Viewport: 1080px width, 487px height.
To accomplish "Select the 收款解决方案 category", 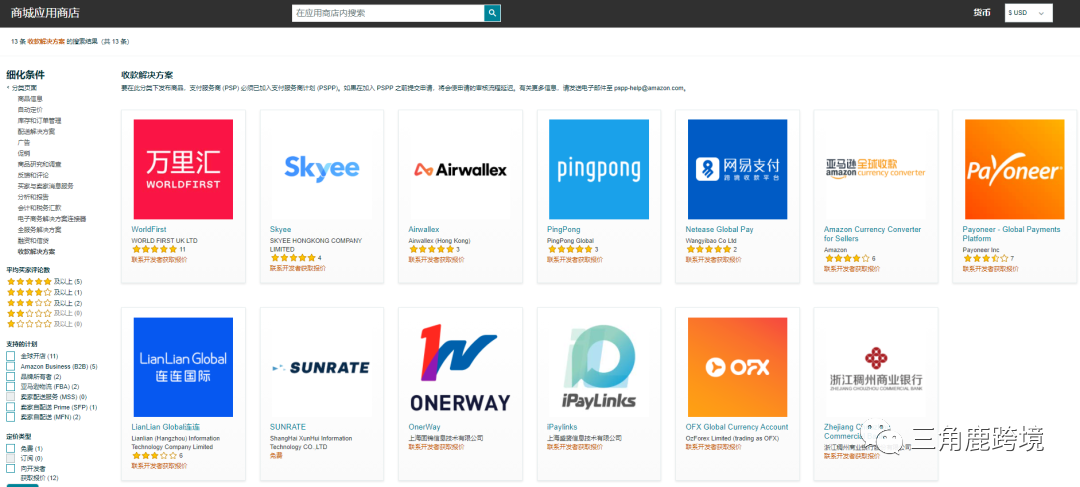I will coord(37,251).
